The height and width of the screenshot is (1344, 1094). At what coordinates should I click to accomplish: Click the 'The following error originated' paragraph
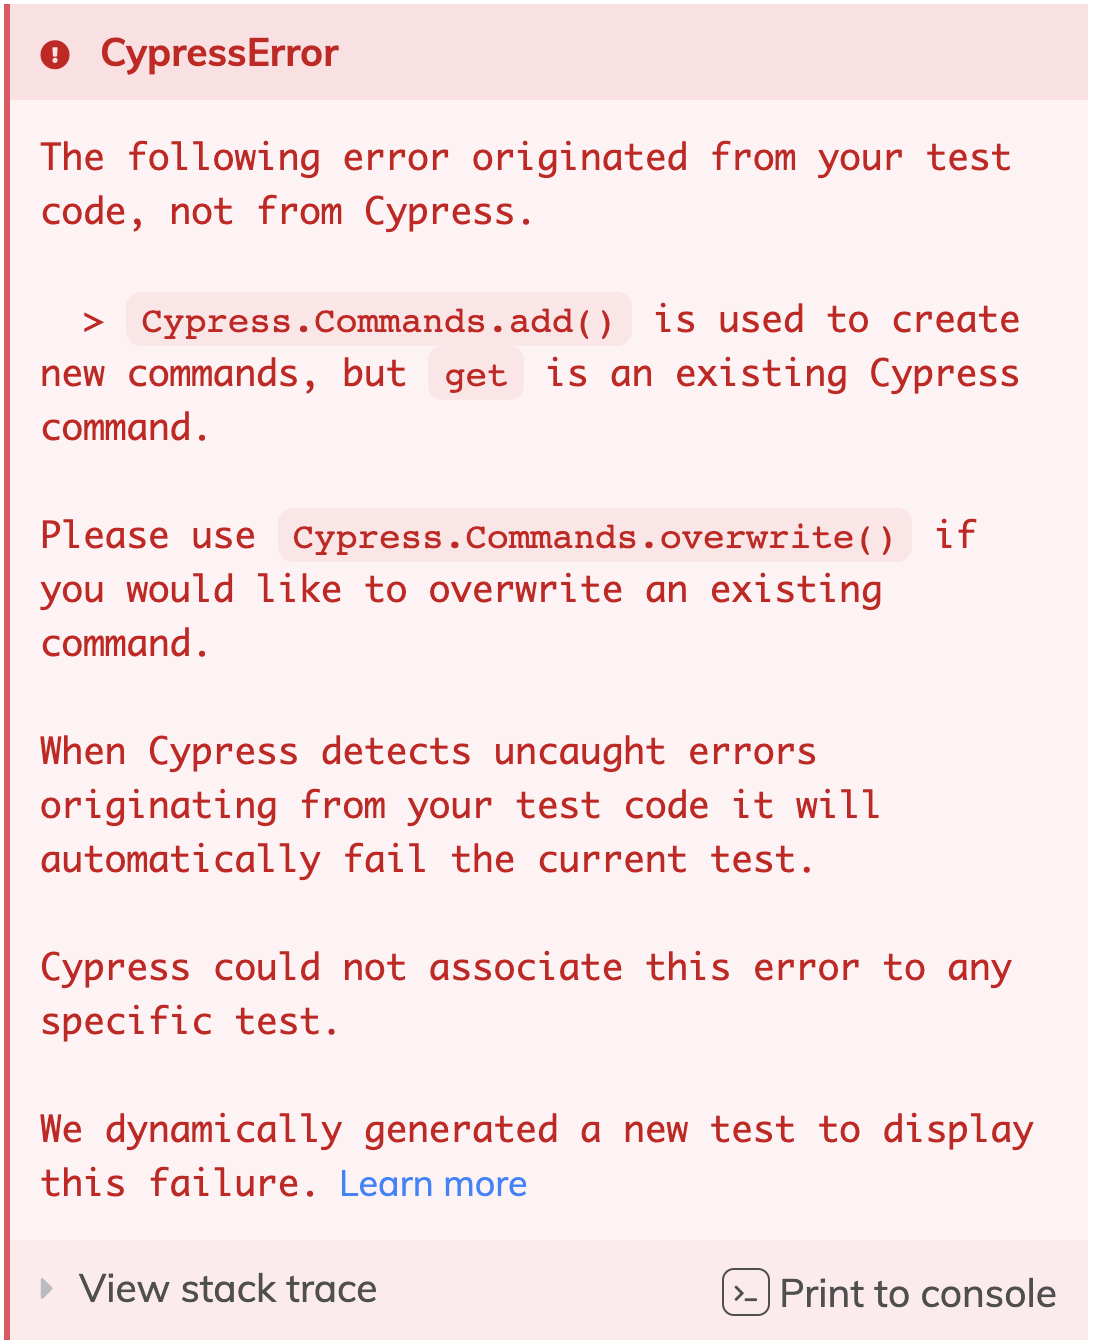[x=525, y=184]
